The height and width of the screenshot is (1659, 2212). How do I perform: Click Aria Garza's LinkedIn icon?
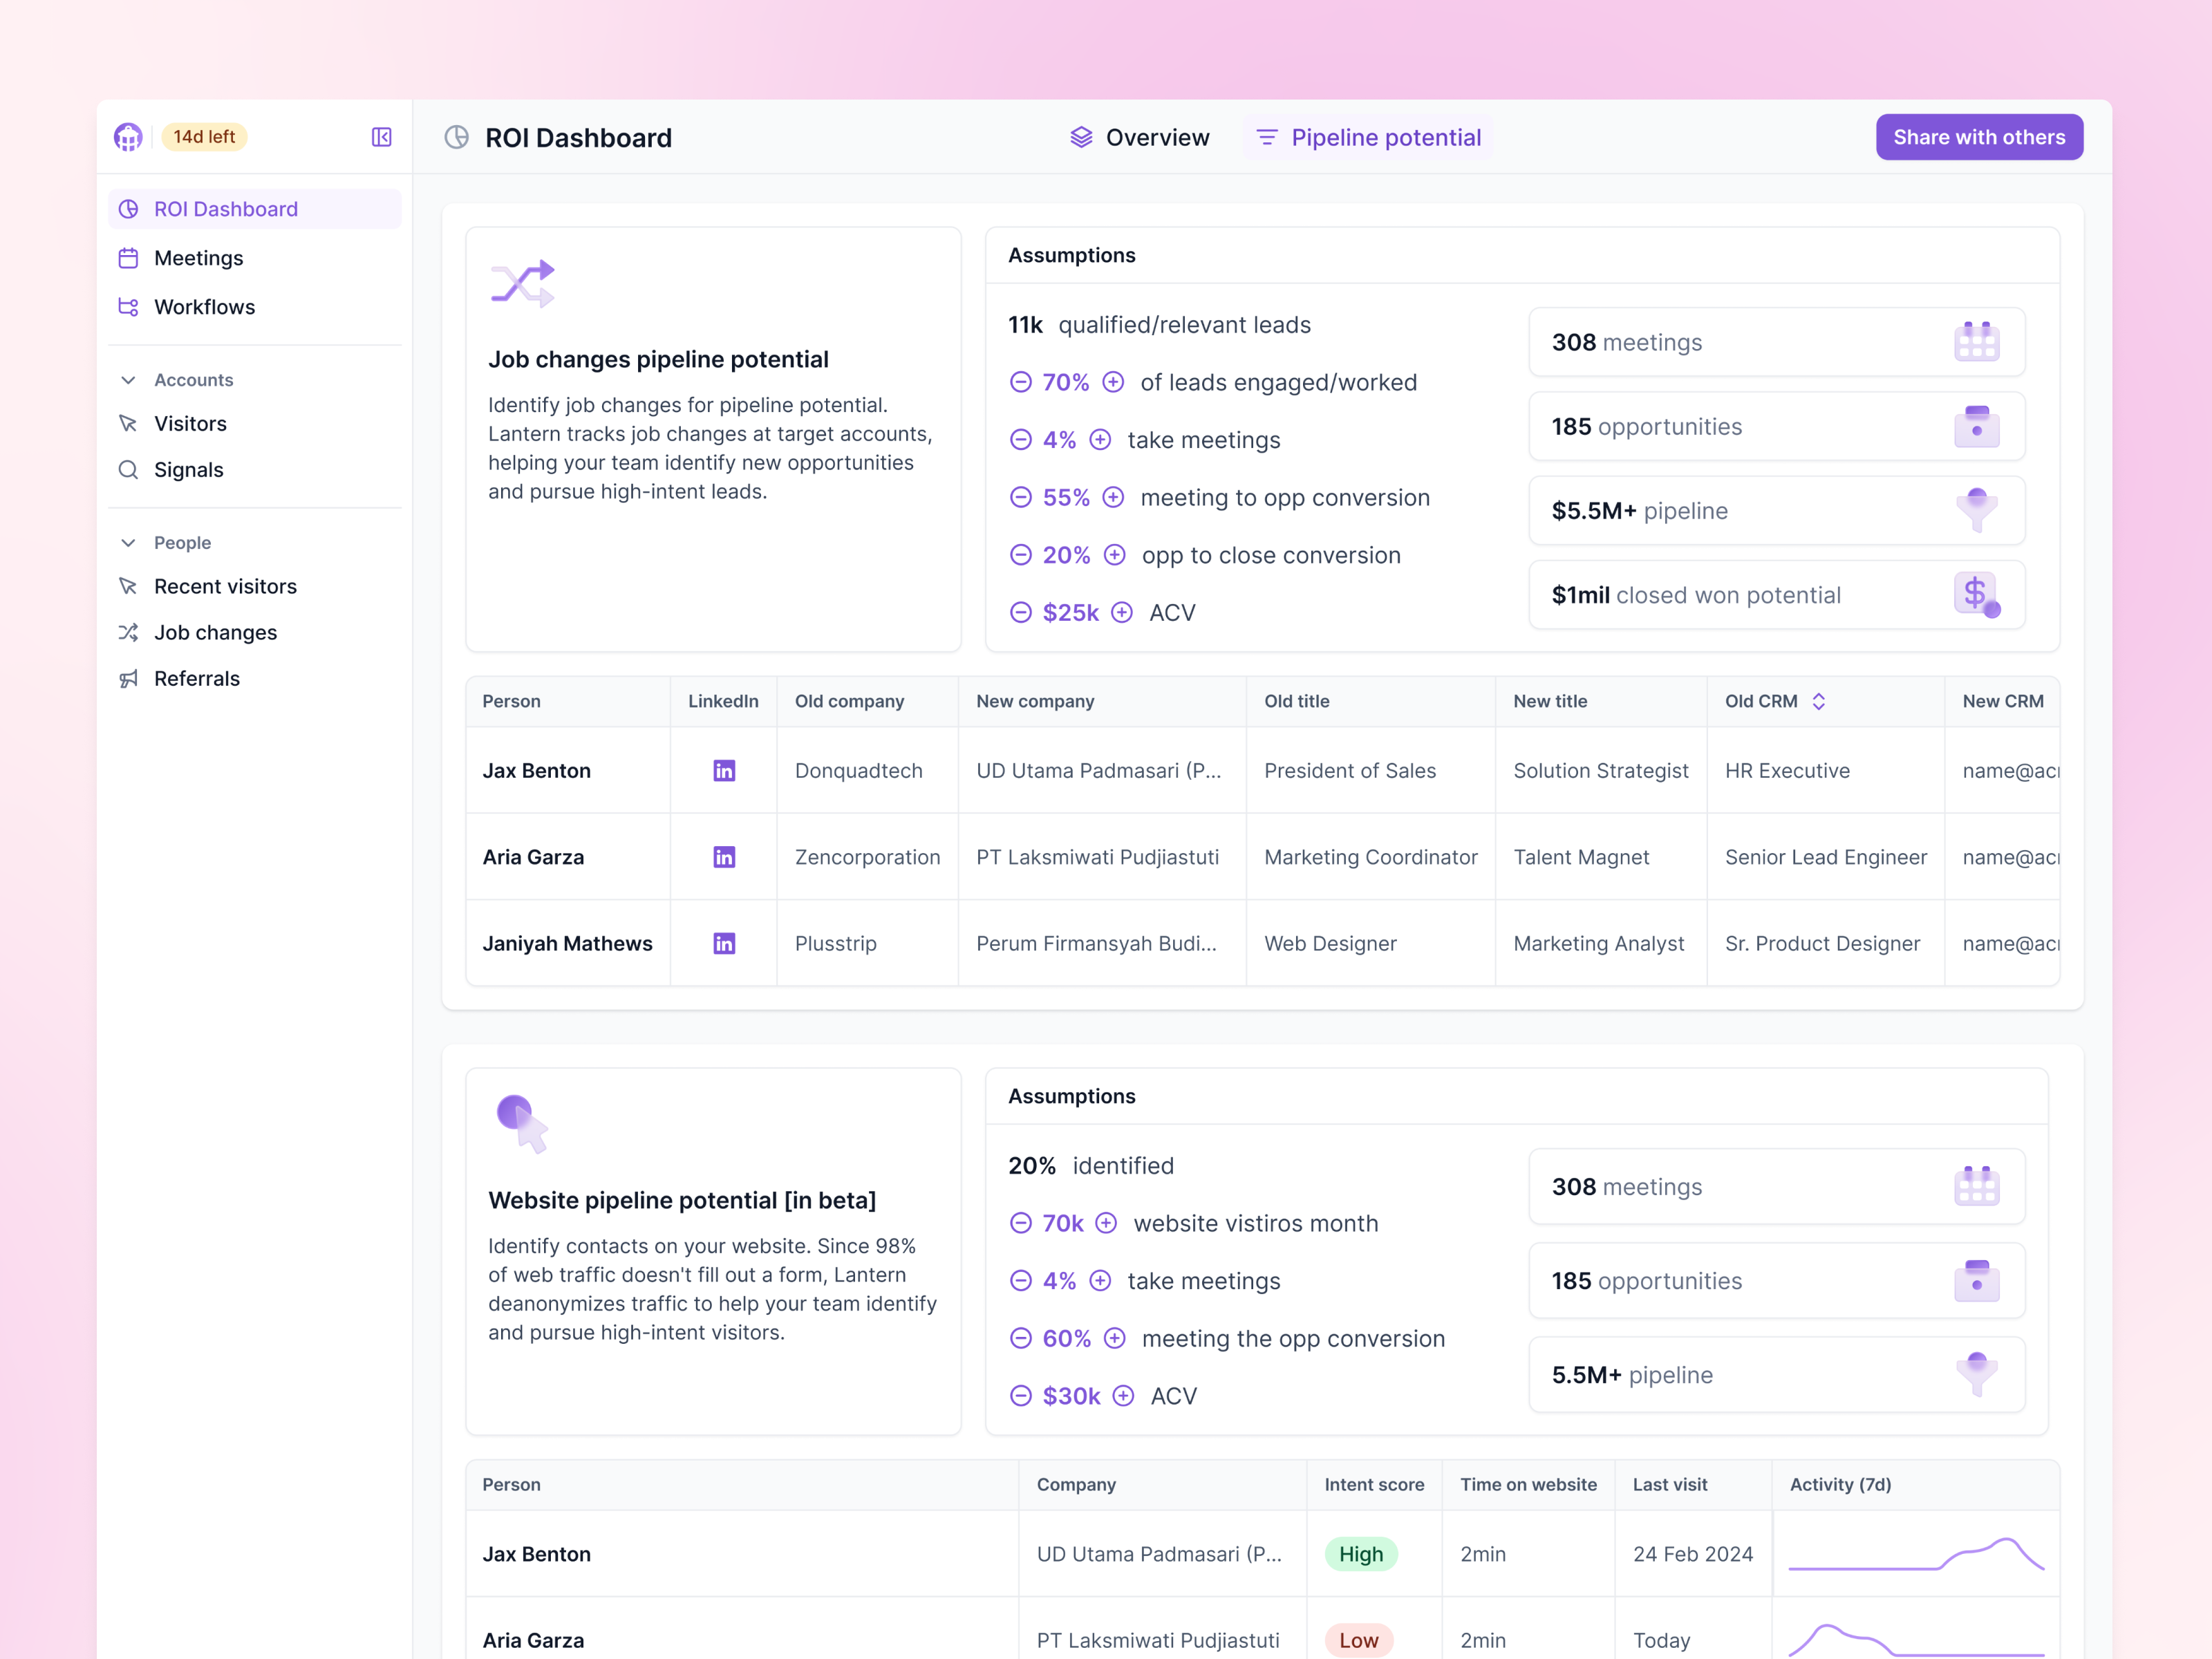[723, 857]
